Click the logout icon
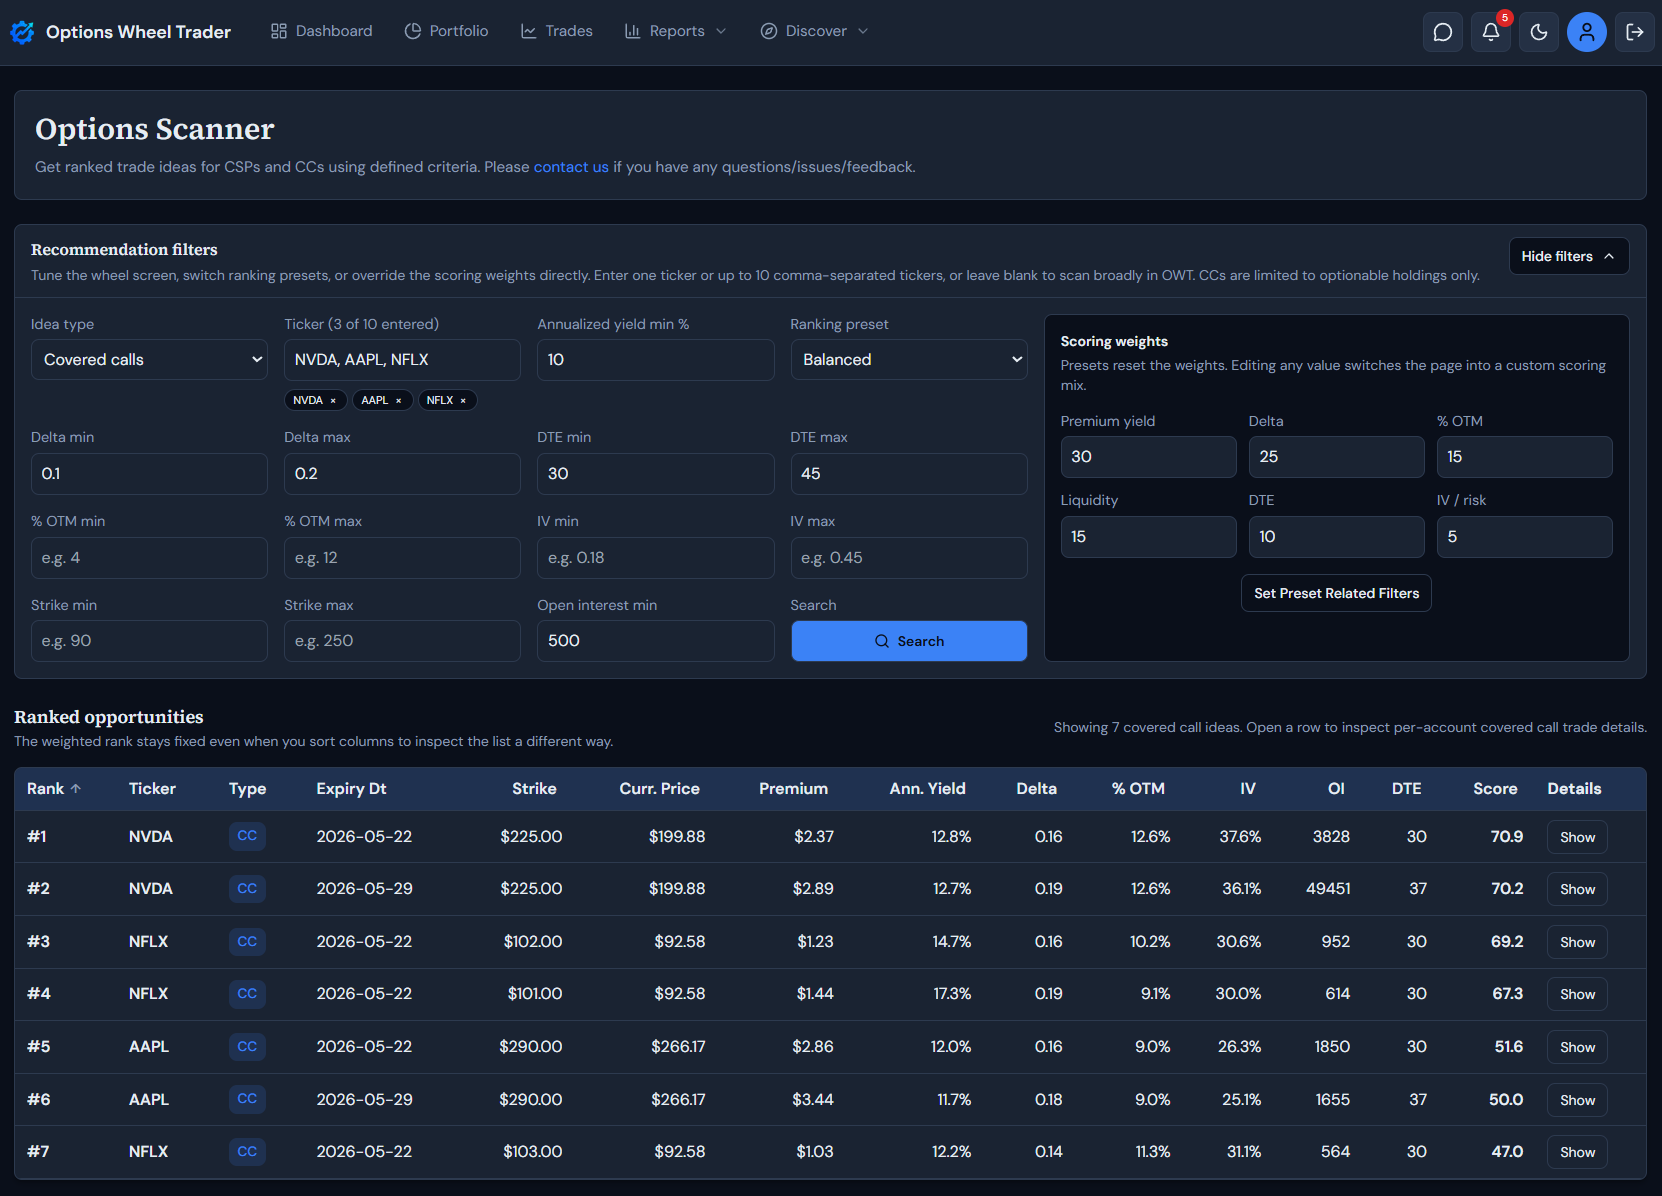Viewport: 1662px width, 1196px height. tap(1634, 32)
